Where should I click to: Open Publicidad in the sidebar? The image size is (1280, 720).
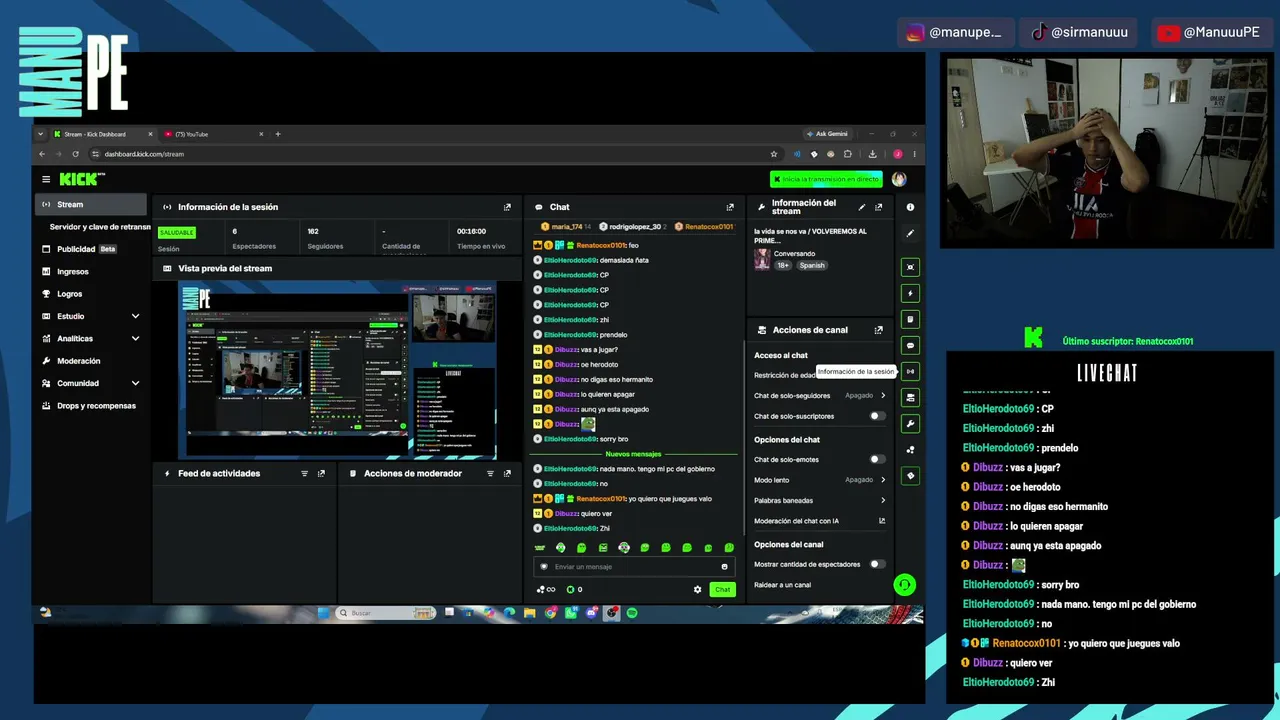(x=91, y=249)
